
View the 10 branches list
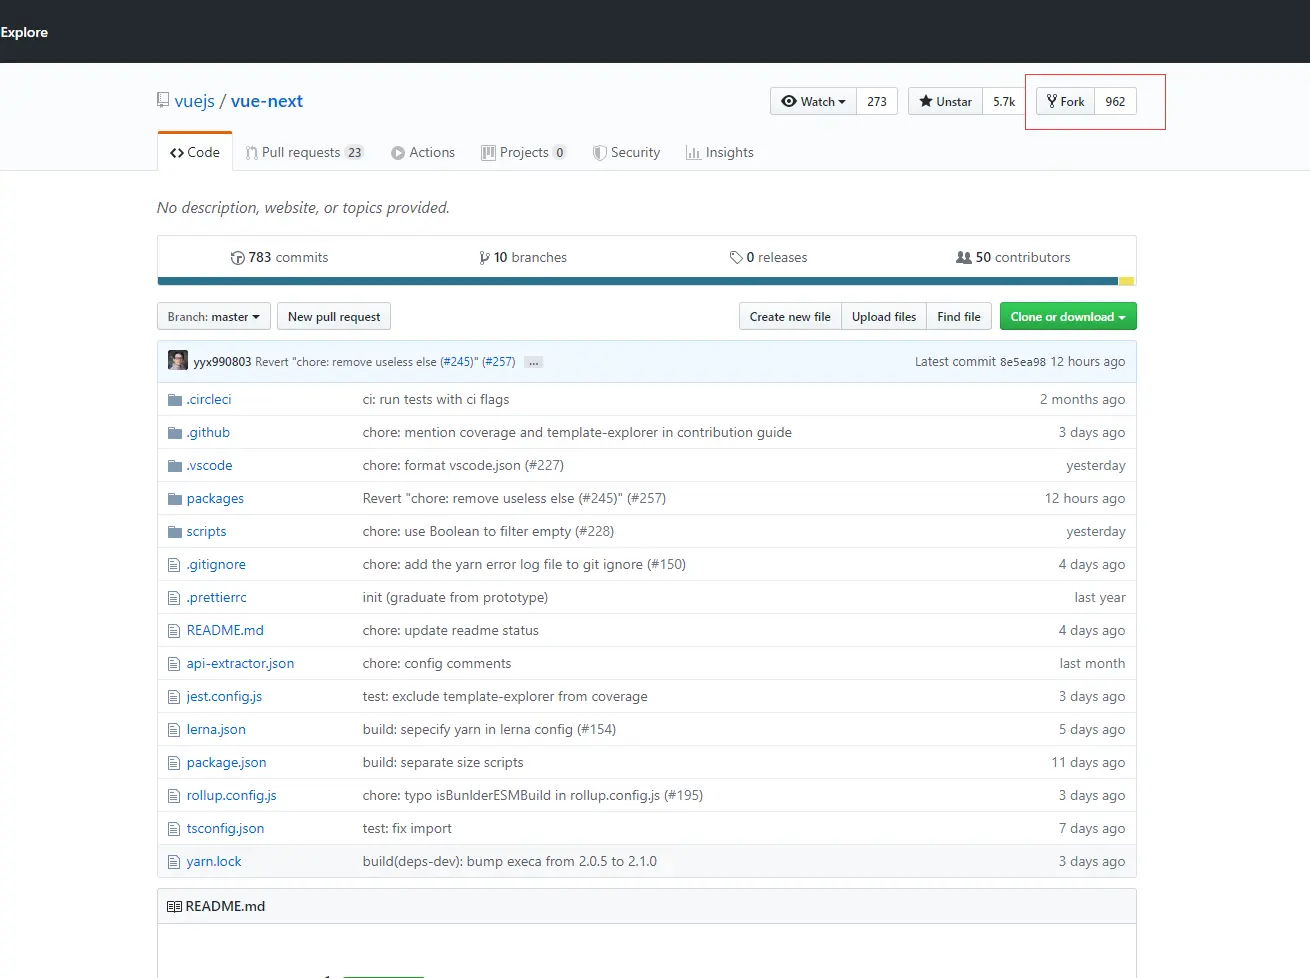click(523, 258)
